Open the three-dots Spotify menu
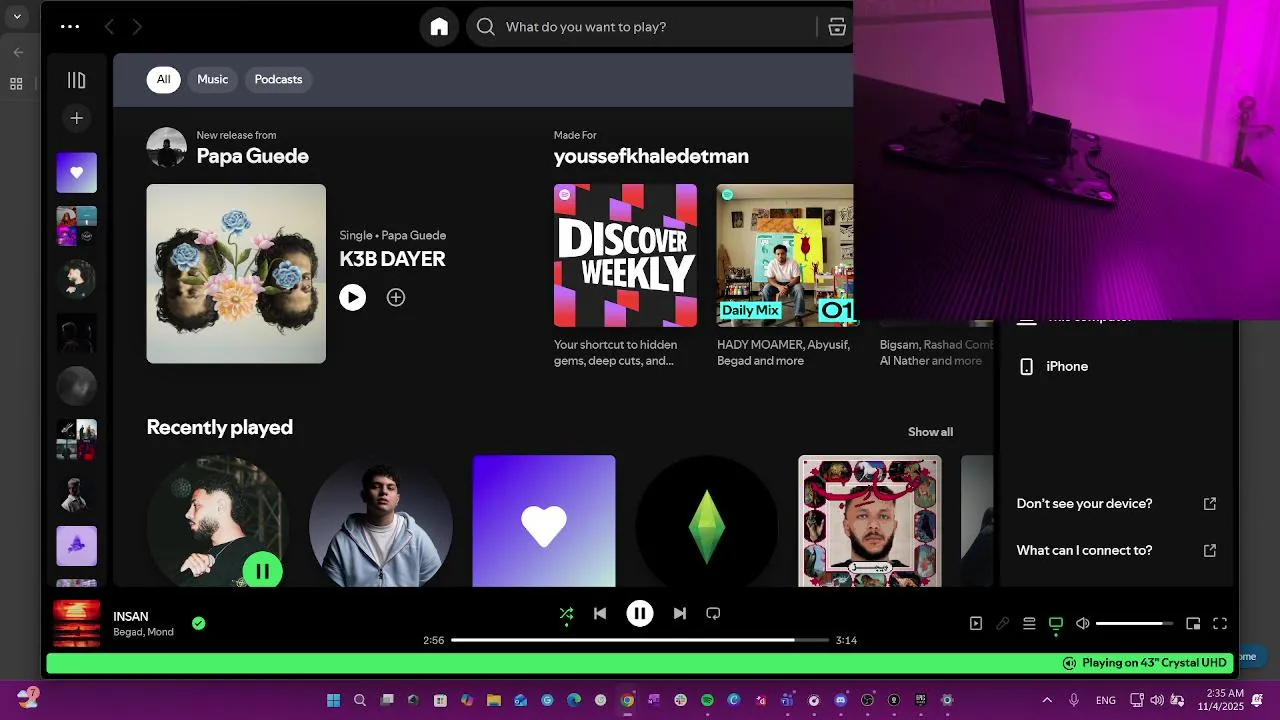 click(70, 27)
